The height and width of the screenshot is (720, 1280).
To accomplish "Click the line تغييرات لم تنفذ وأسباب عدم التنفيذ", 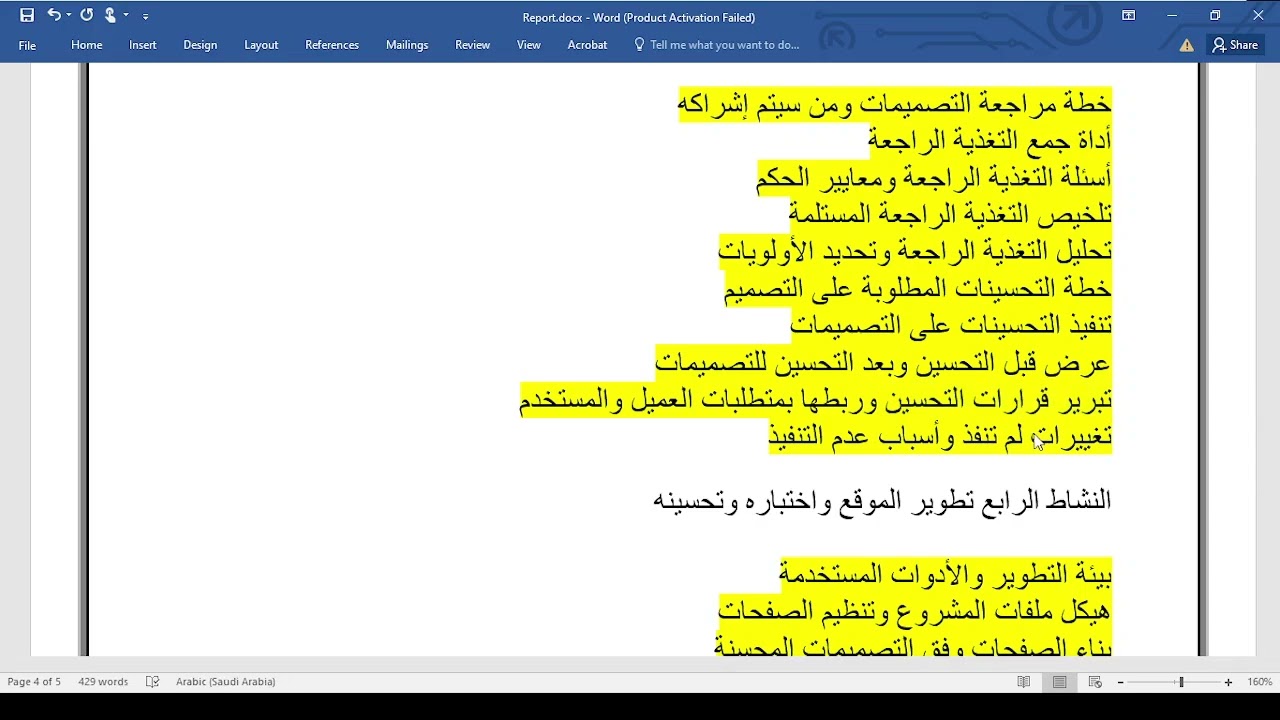I will point(940,436).
